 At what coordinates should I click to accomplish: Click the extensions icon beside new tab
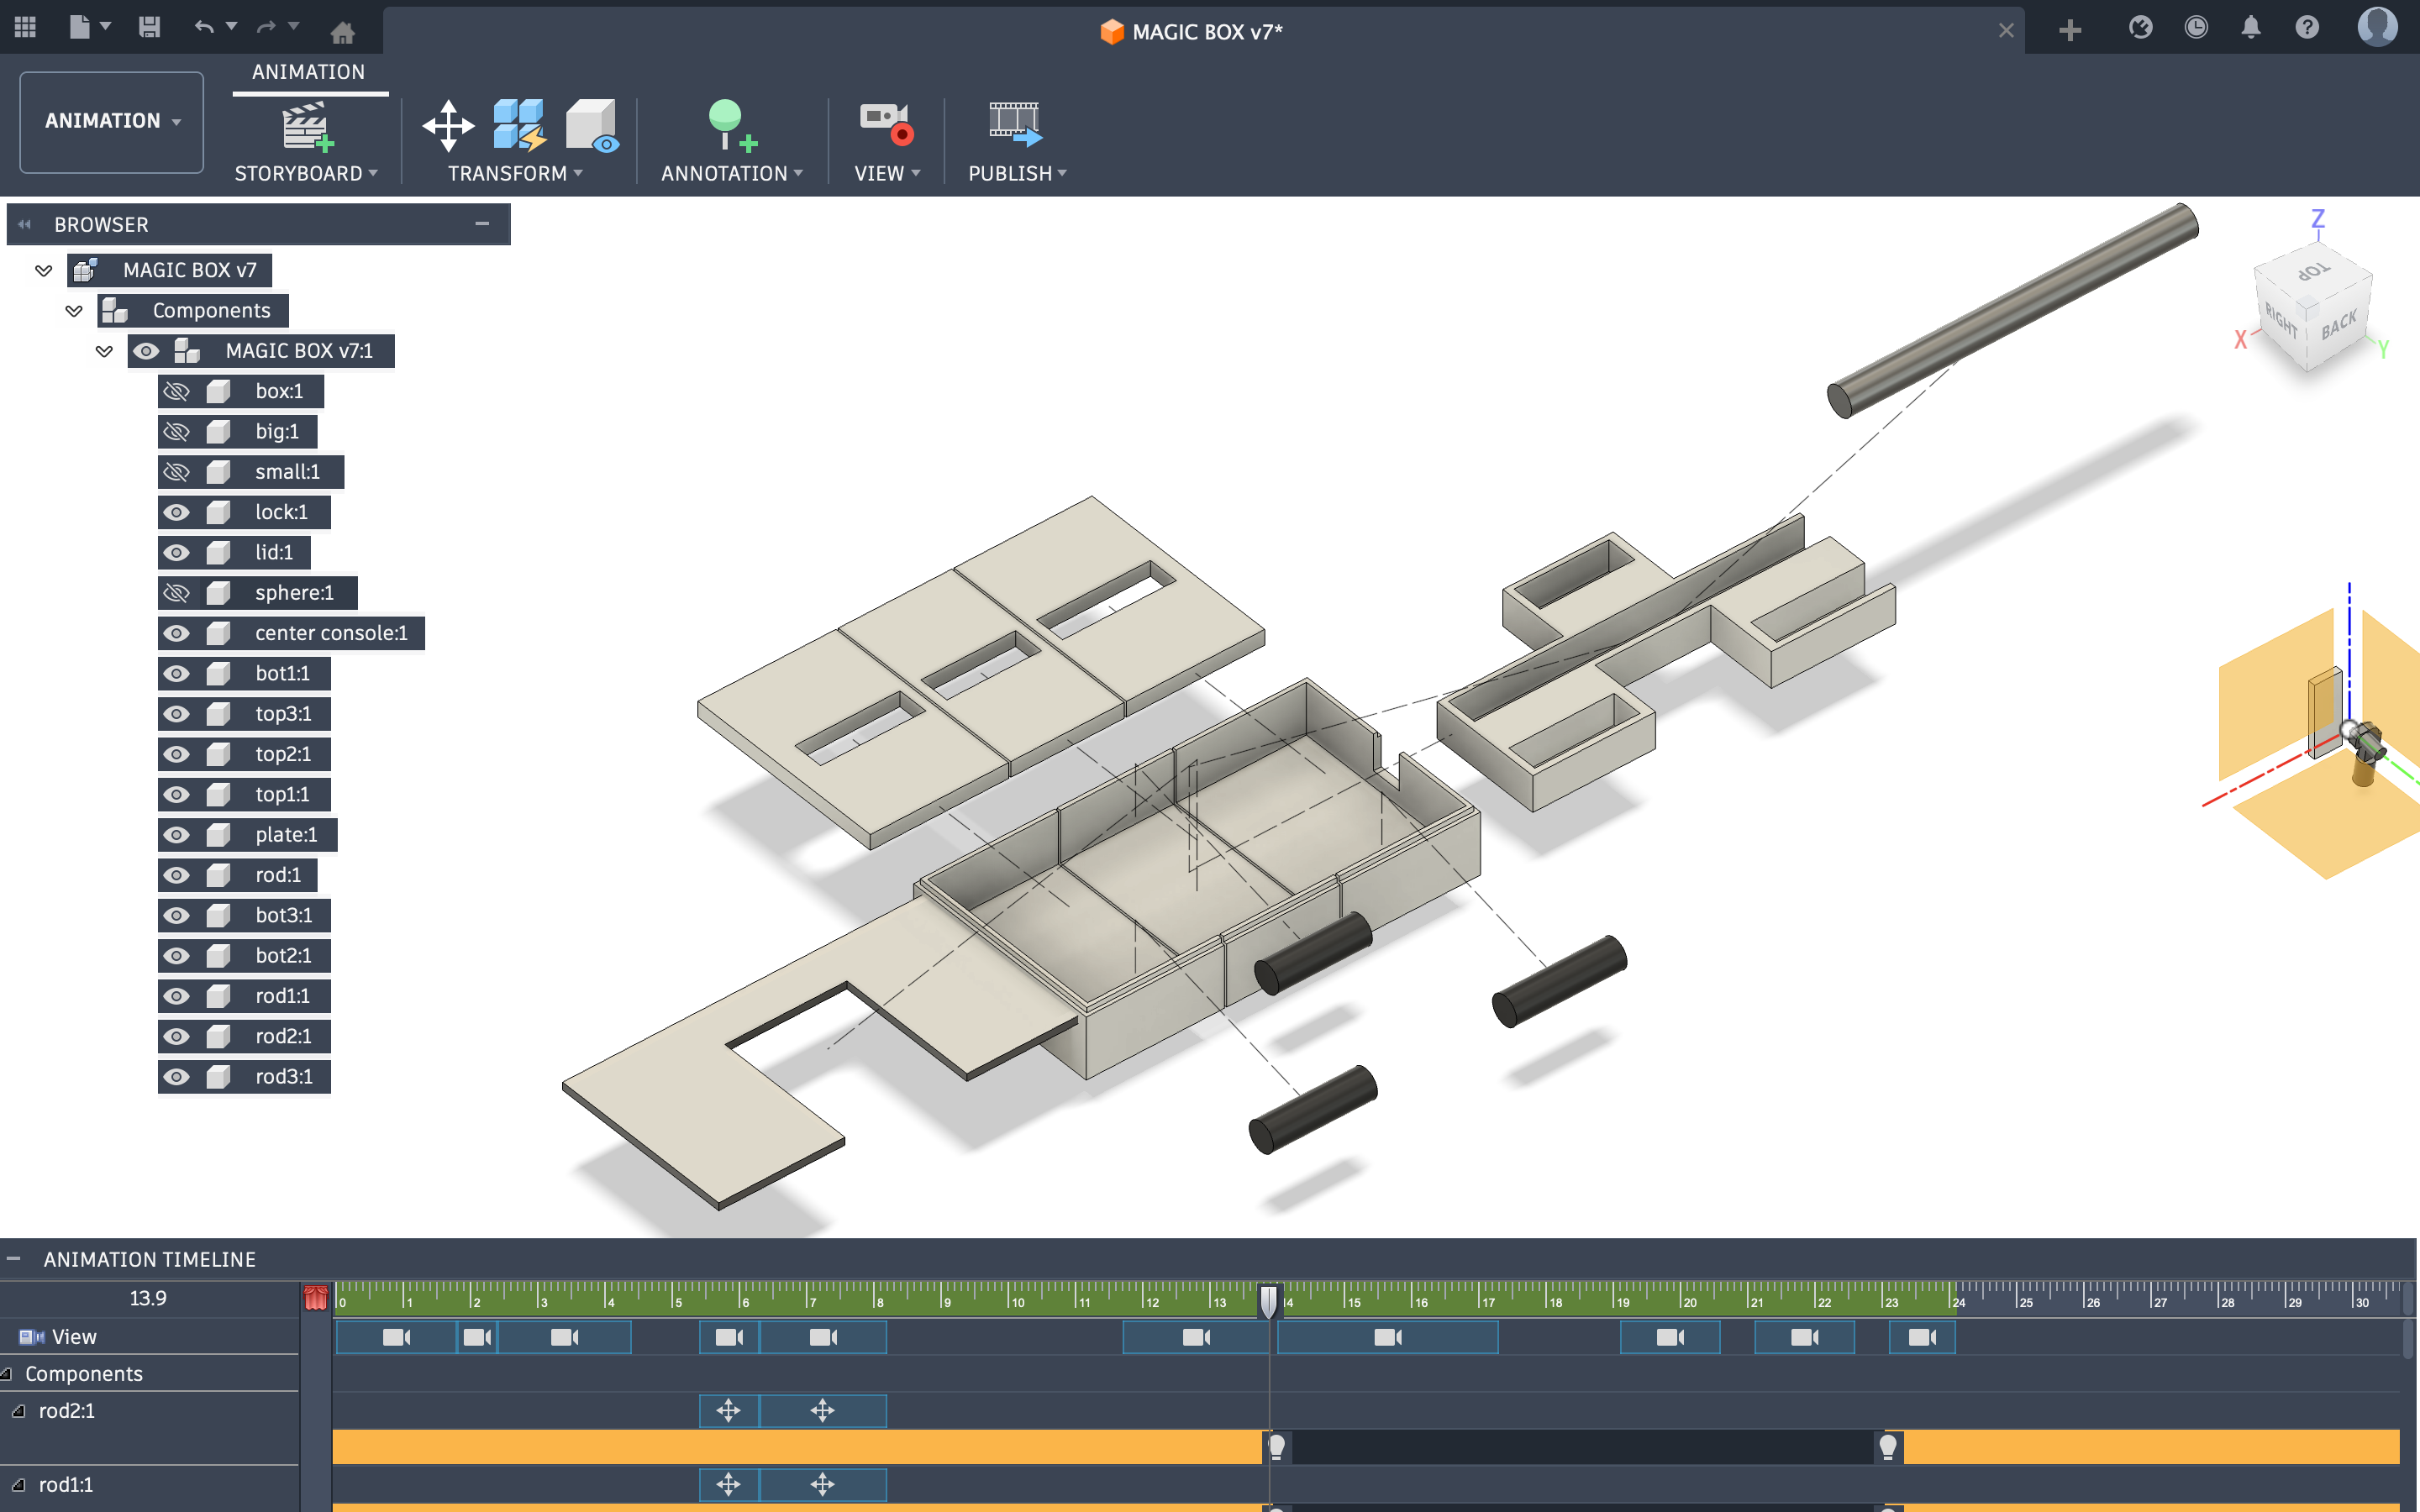2140,27
